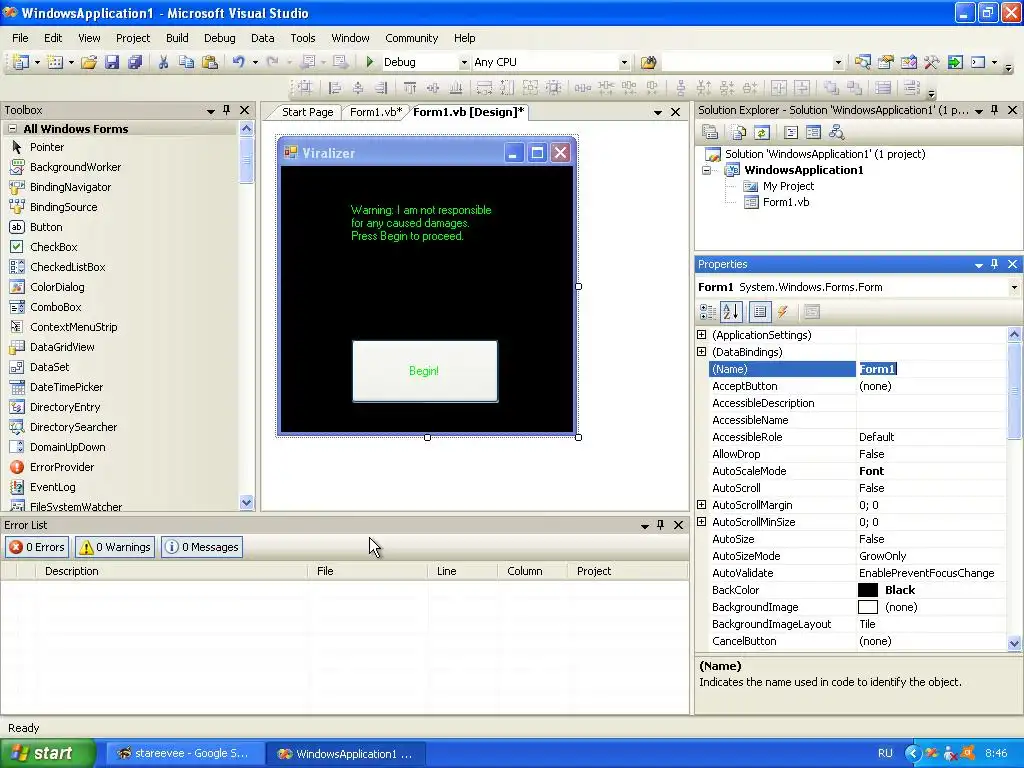Screen dimensions: 1024x768
Task: Click the Toolbox scrollbar down arrow
Action: tap(246, 502)
